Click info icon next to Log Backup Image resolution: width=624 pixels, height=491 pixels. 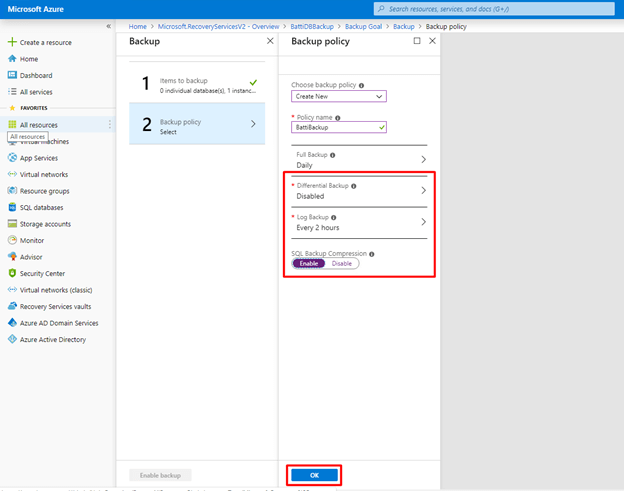333,218
